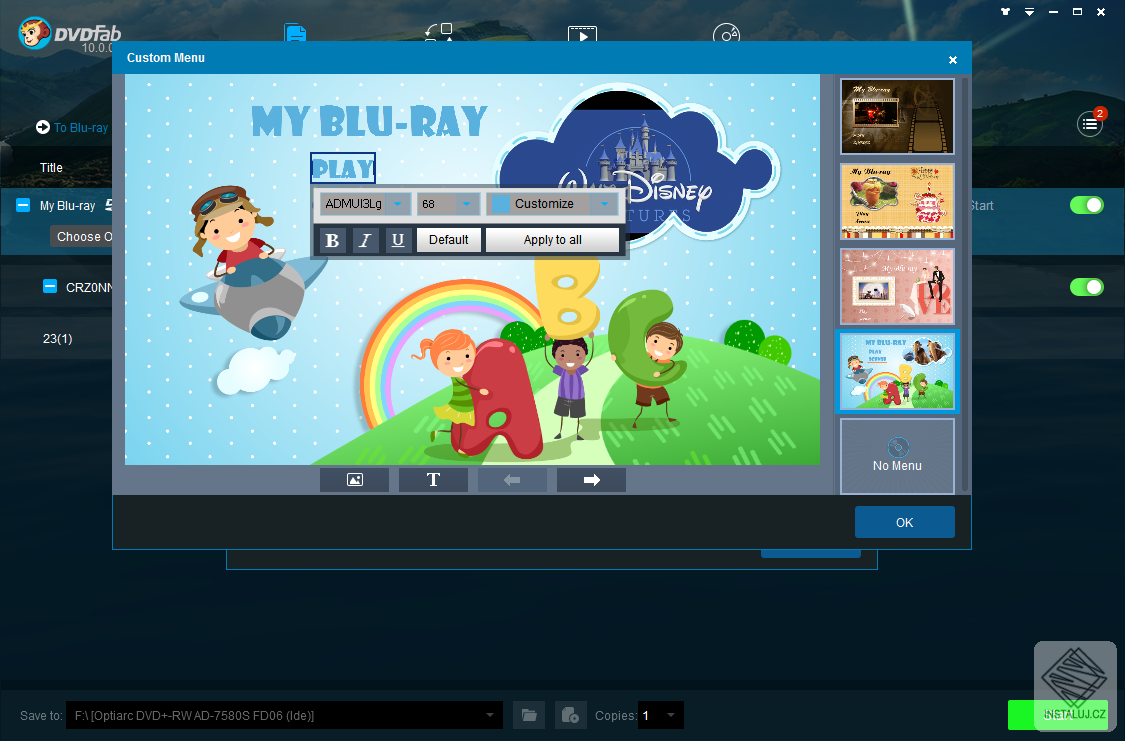Click the Title column header
The width and height of the screenshot is (1125, 741).
click(x=51, y=167)
